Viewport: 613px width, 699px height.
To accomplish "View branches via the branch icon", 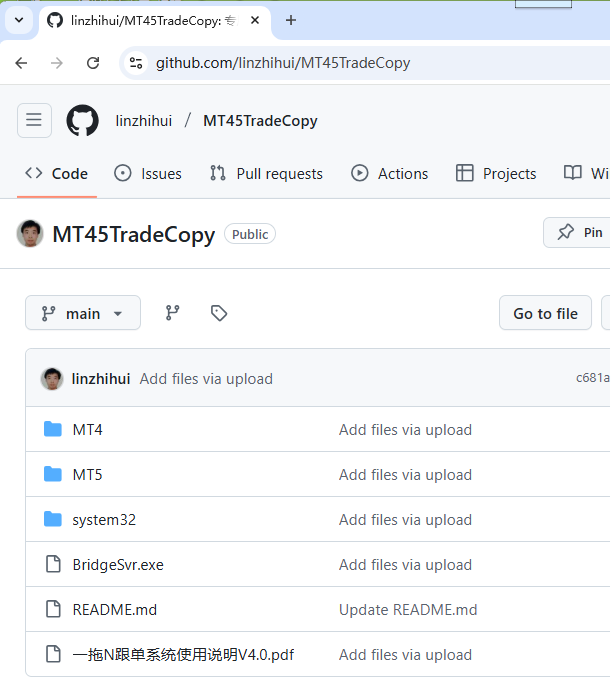I will click(173, 313).
